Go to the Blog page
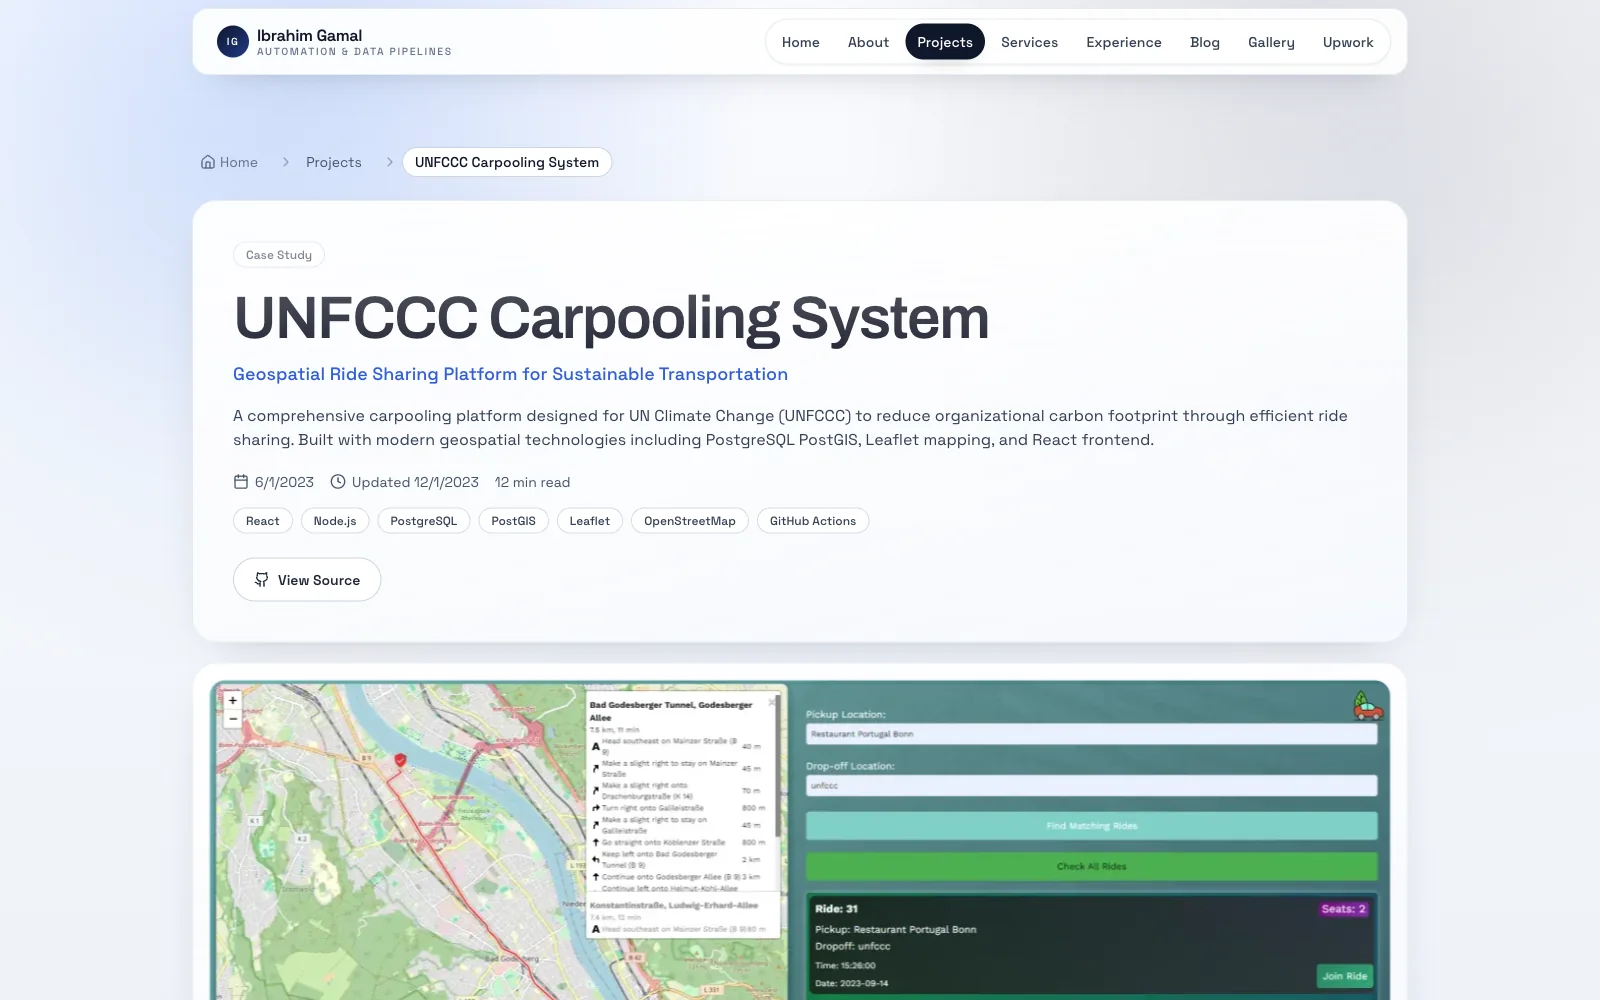The width and height of the screenshot is (1600, 1000). tap(1204, 42)
